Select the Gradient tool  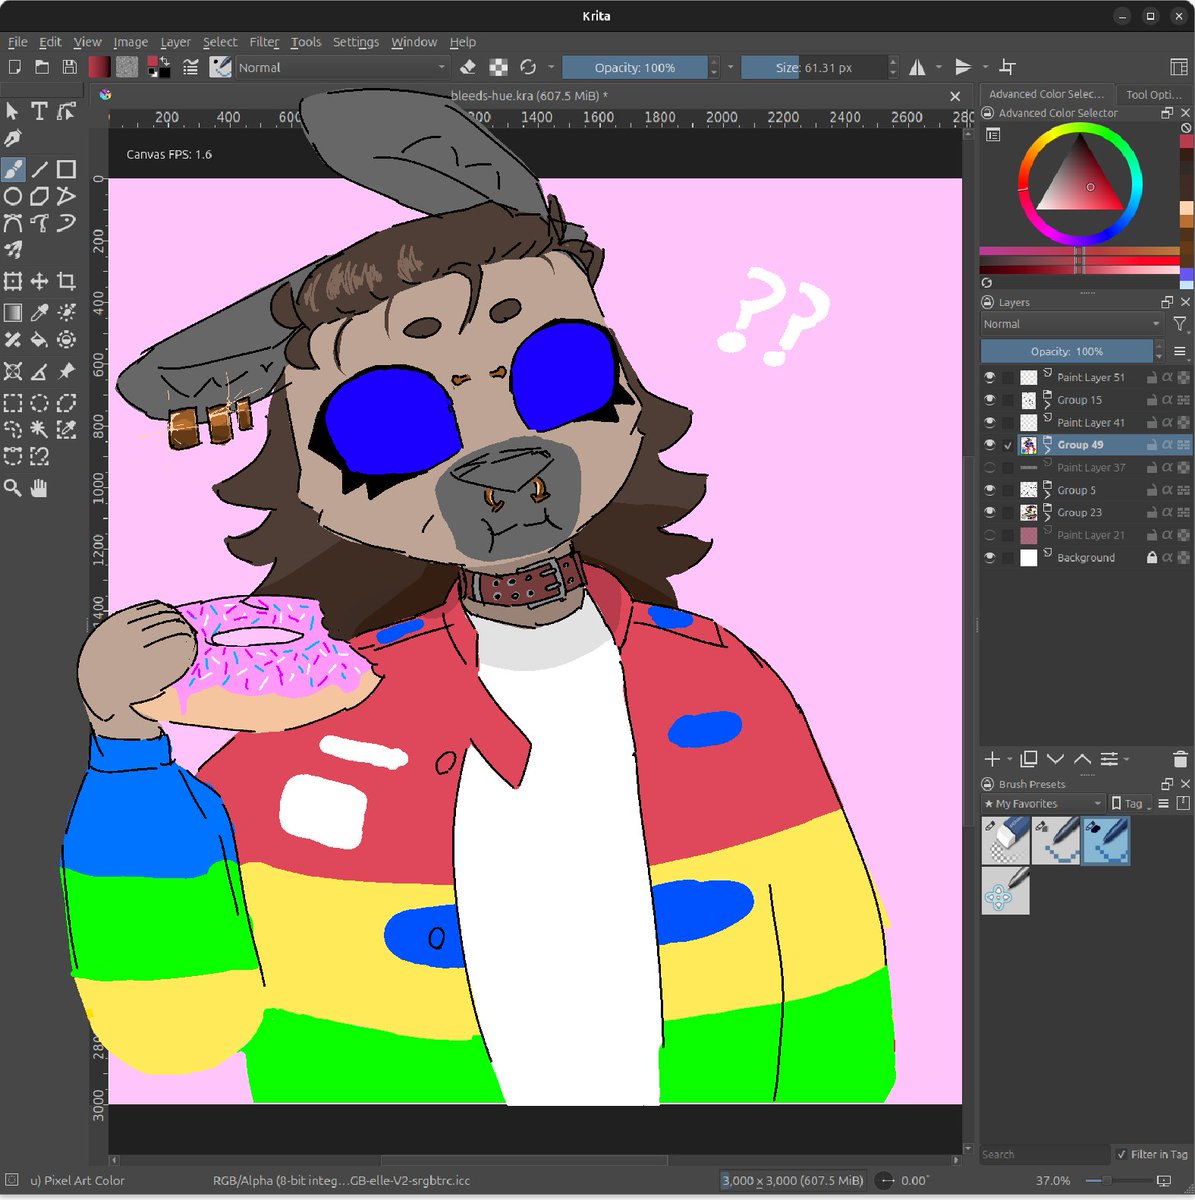click(x=13, y=313)
